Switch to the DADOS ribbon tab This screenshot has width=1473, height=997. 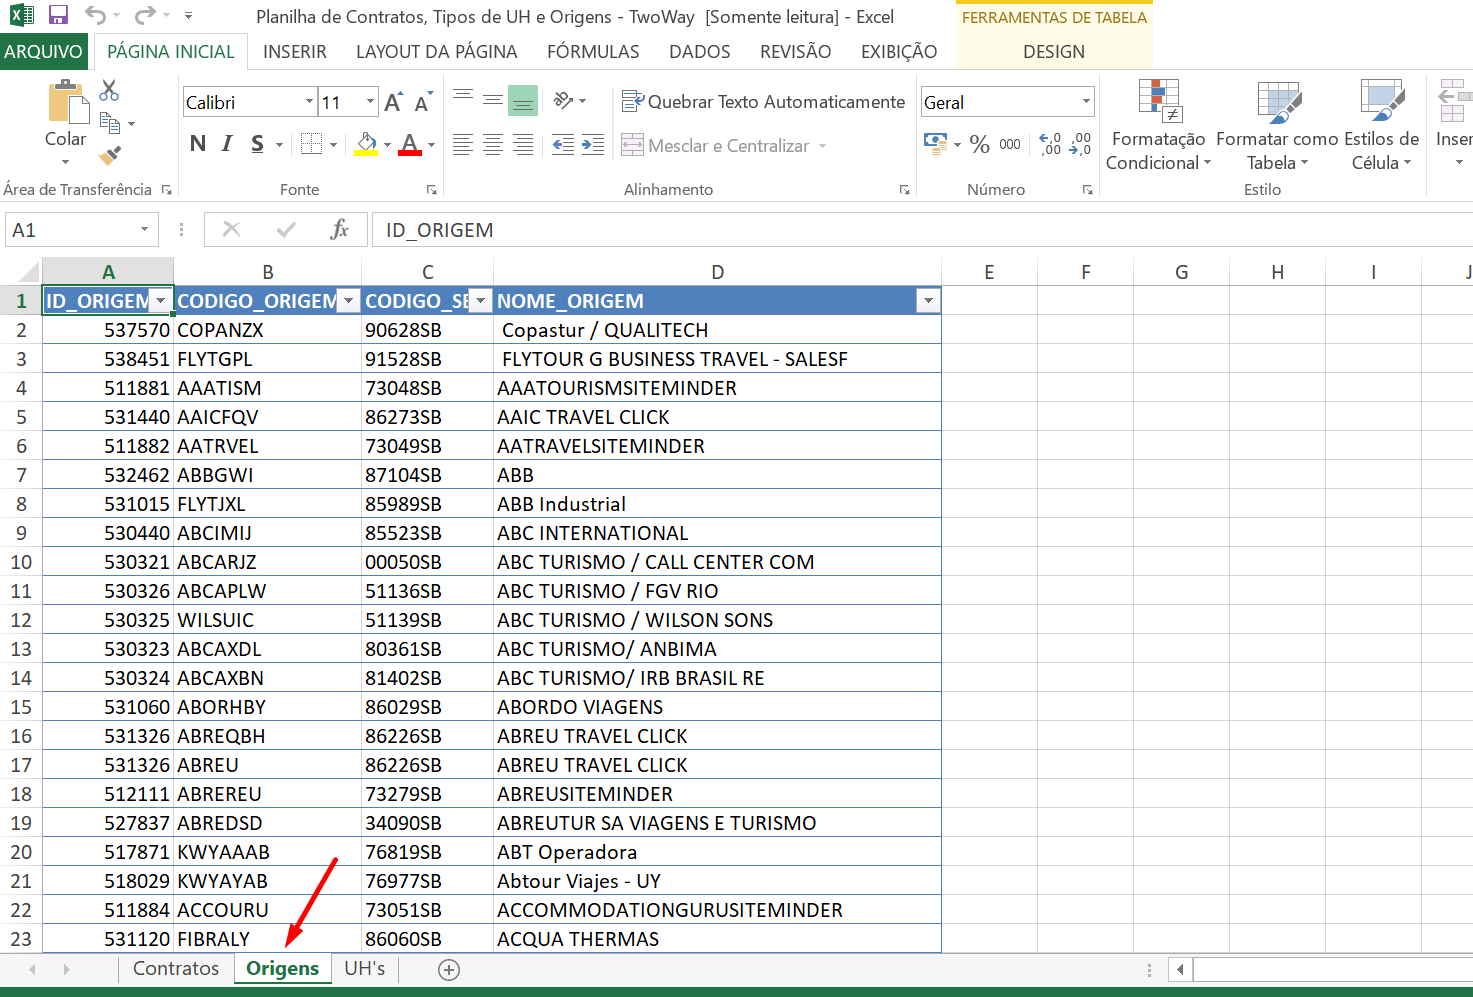click(700, 52)
